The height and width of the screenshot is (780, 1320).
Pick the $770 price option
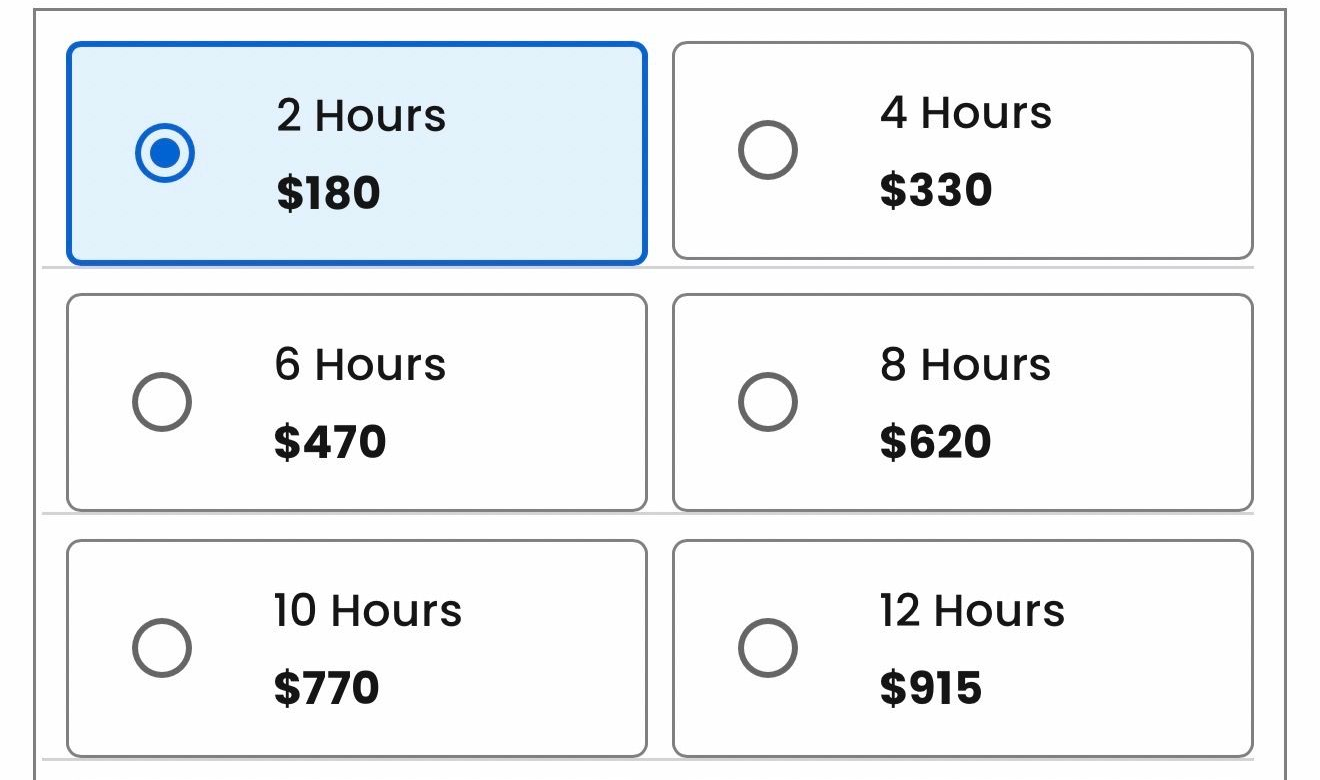click(327, 688)
